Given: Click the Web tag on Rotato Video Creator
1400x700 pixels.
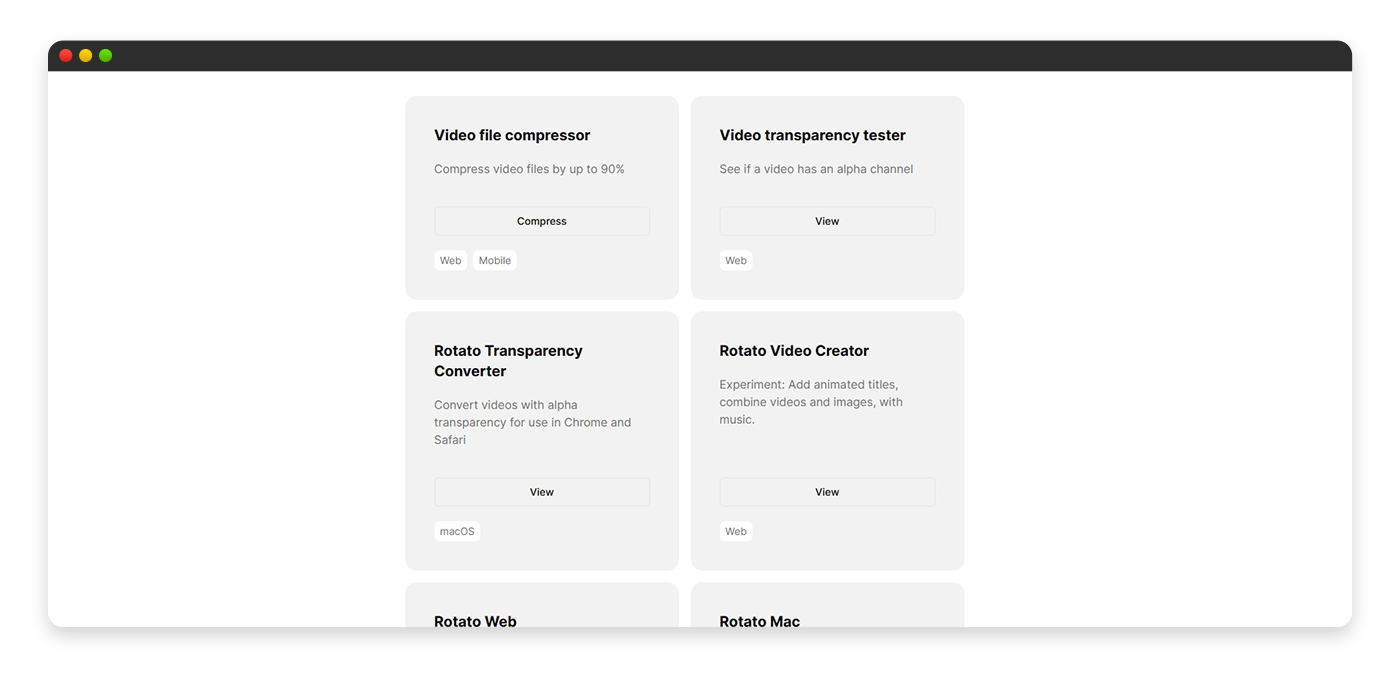Looking at the screenshot, I should point(736,531).
